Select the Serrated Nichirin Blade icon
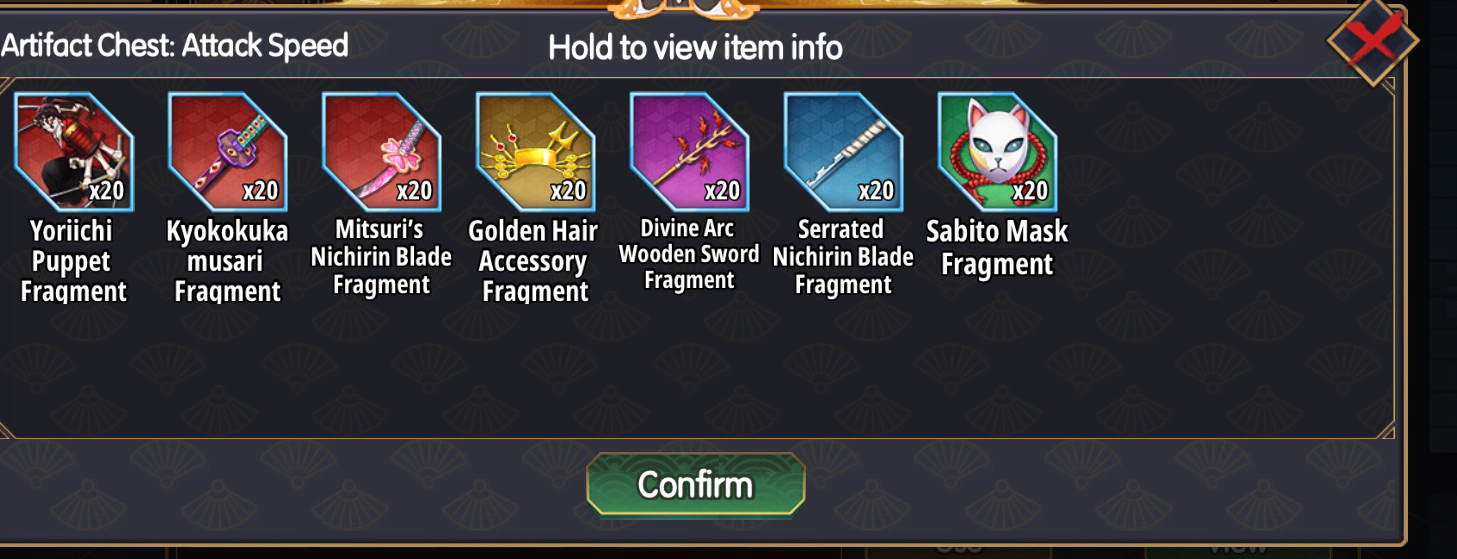Screen dimensions: 1457x559 [x=844, y=152]
